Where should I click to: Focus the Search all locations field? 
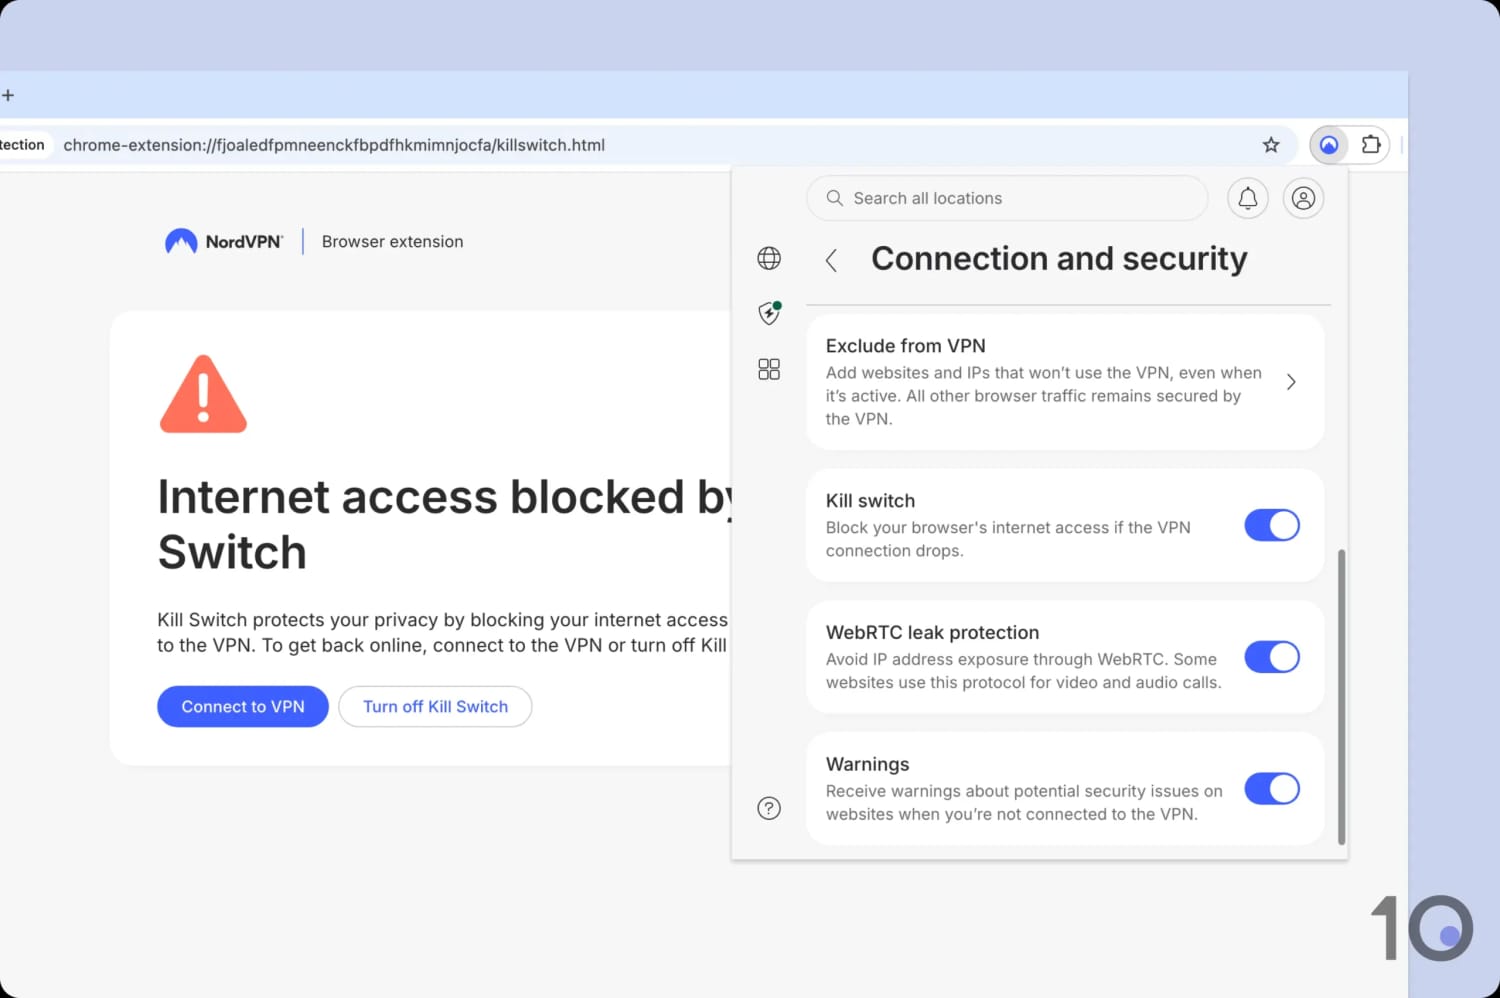pos(1007,198)
